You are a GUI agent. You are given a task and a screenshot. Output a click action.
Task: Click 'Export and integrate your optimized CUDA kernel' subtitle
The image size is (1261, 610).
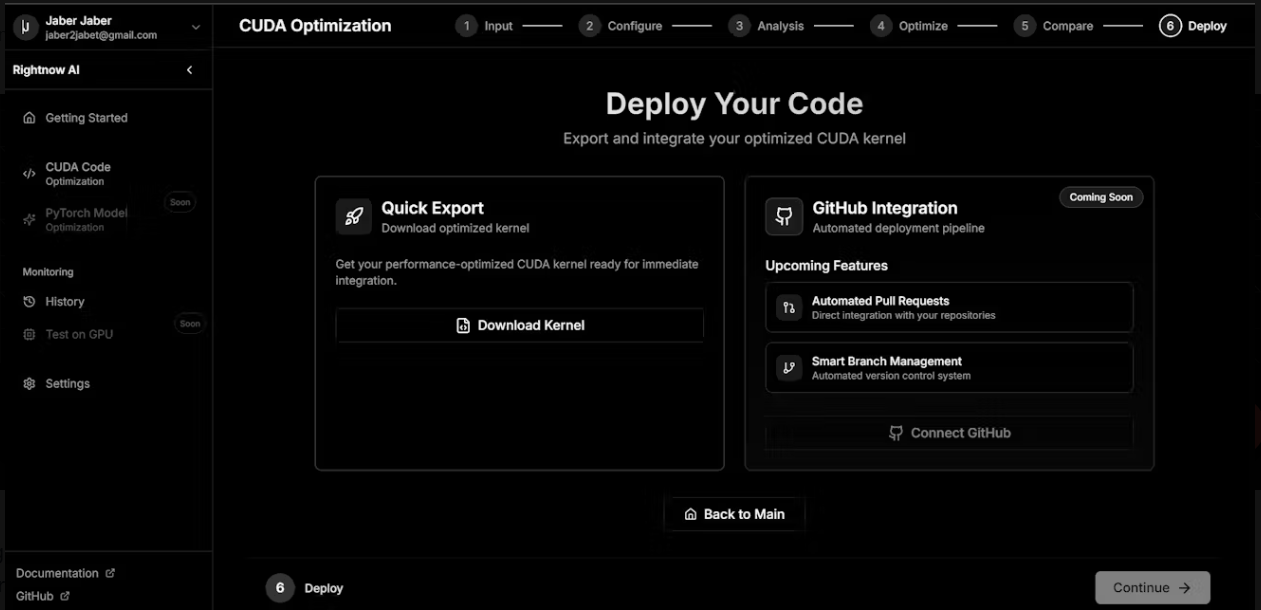click(734, 139)
